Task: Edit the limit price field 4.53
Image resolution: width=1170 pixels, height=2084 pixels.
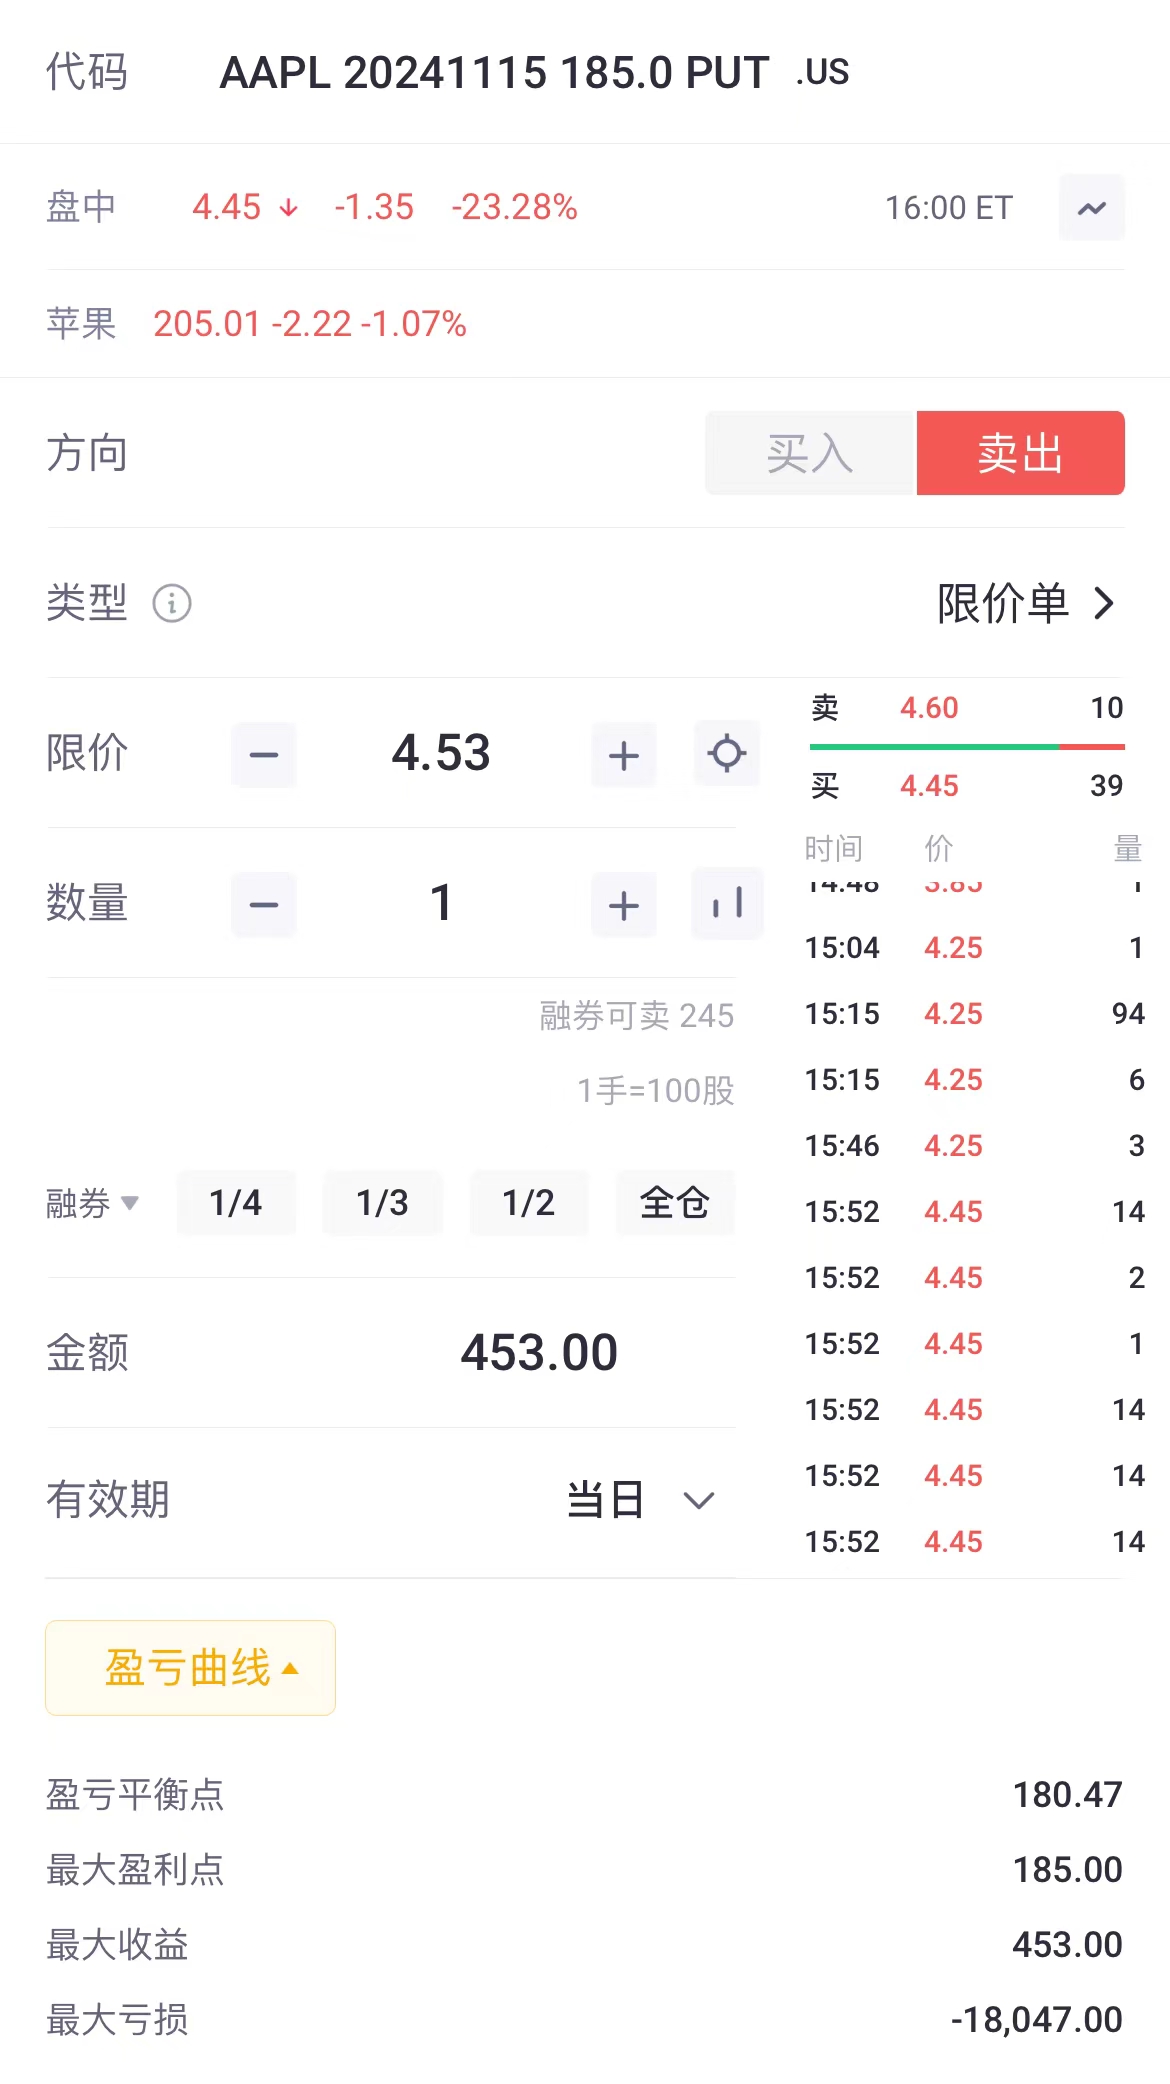Action: (x=441, y=753)
